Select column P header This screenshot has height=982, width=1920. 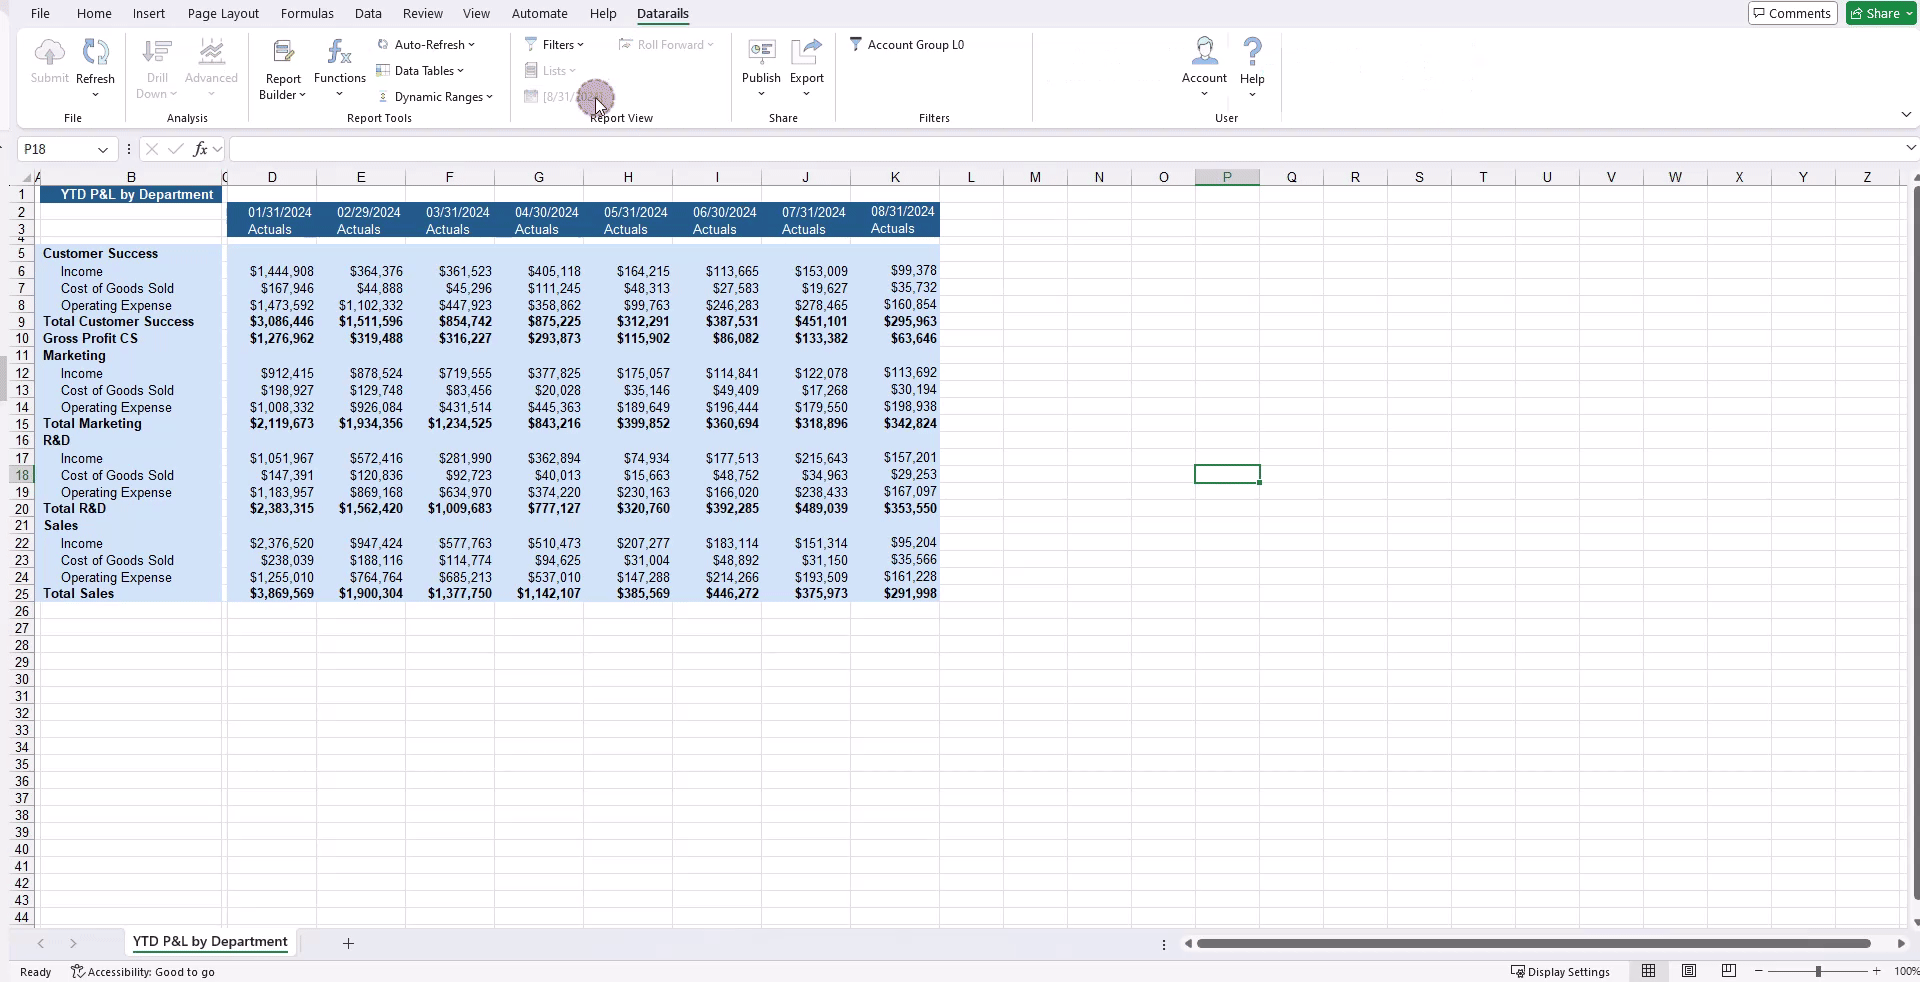tap(1227, 177)
